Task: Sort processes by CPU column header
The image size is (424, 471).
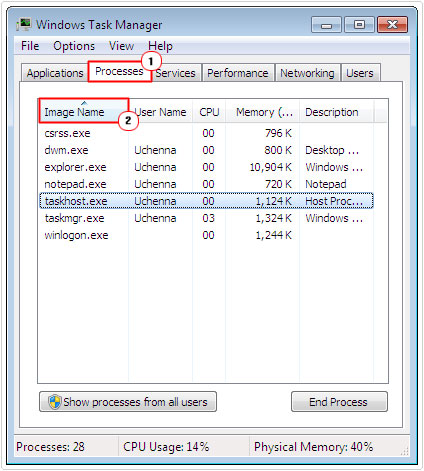Action: click(x=209, y=112)
